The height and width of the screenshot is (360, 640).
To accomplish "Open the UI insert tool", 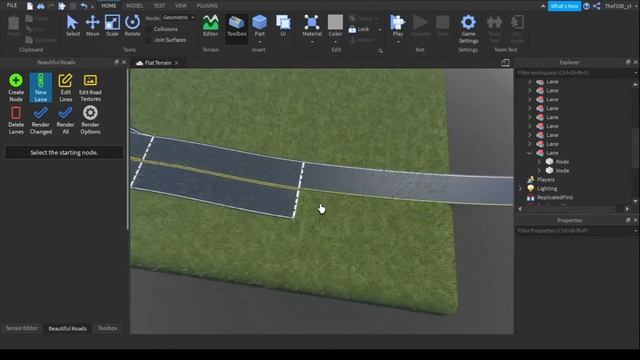I will (x=283, y=26).
